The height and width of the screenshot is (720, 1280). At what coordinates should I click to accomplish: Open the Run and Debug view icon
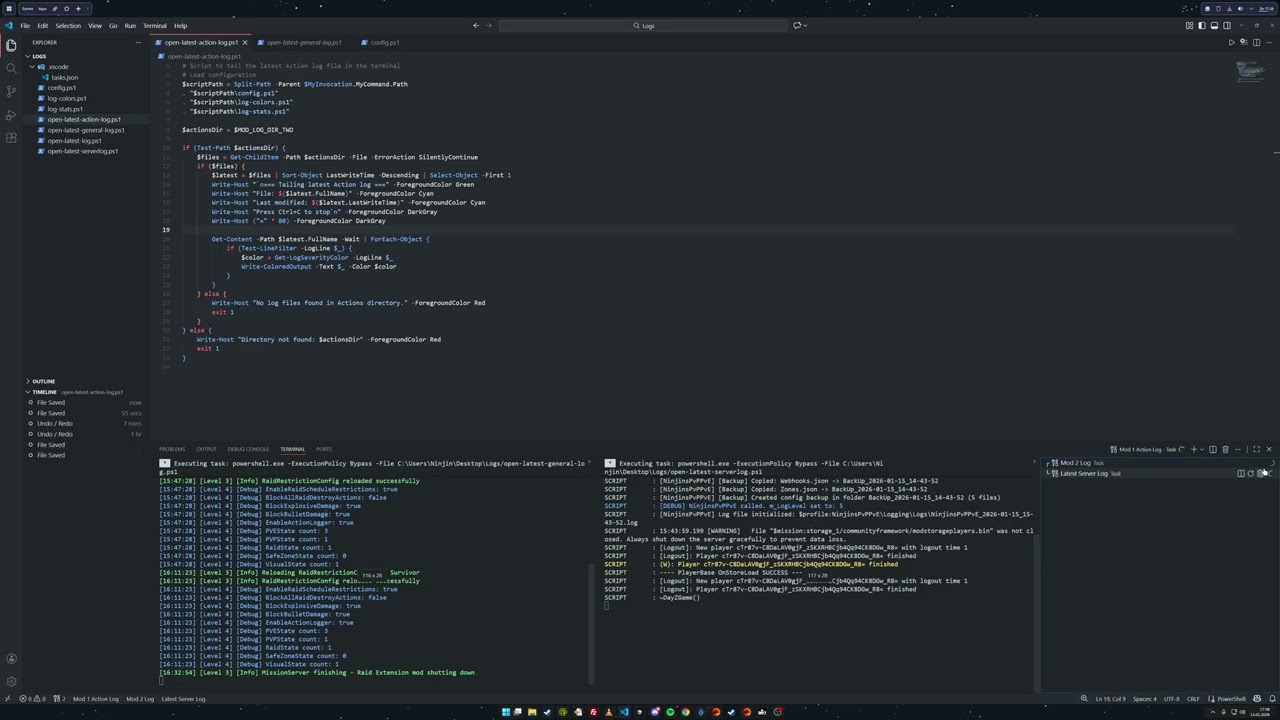tap(11, 114)
